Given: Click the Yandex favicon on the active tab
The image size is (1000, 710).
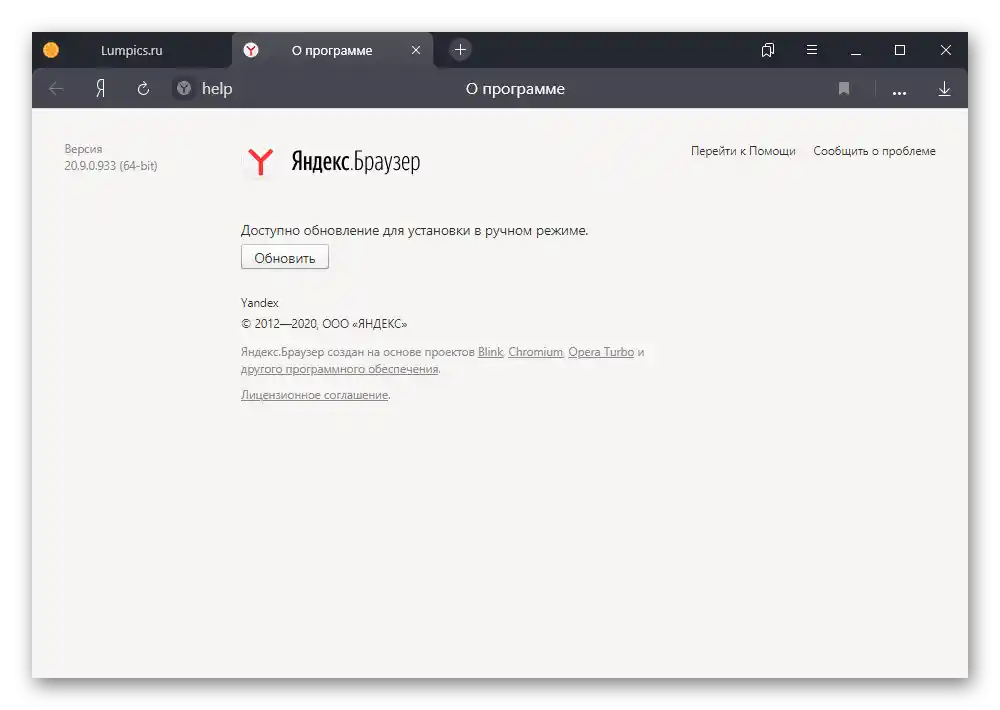Looking at the screenshot, I should coord(251,50).
